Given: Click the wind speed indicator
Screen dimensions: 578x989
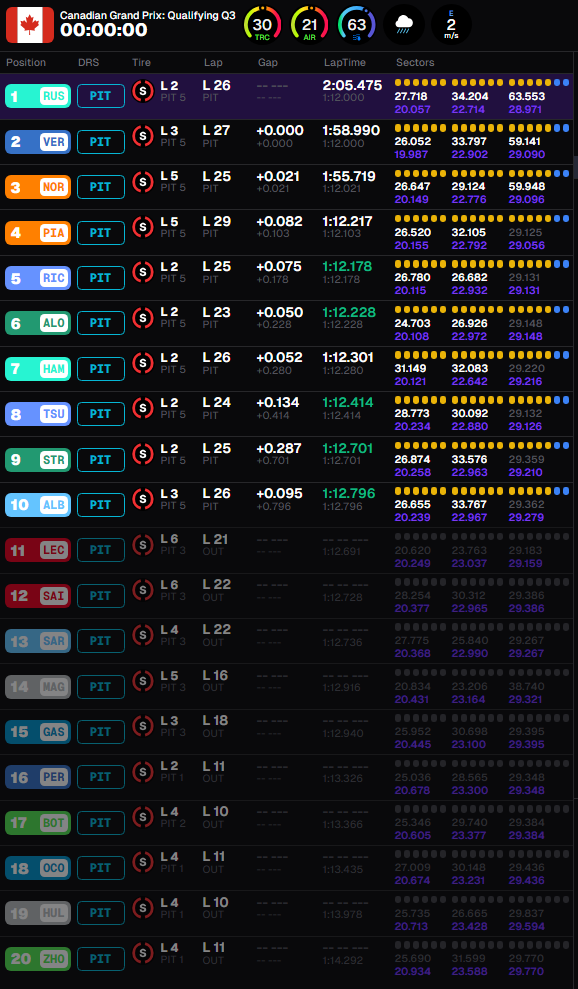Looking at the screenshot, I should click(x=451, y=25).
